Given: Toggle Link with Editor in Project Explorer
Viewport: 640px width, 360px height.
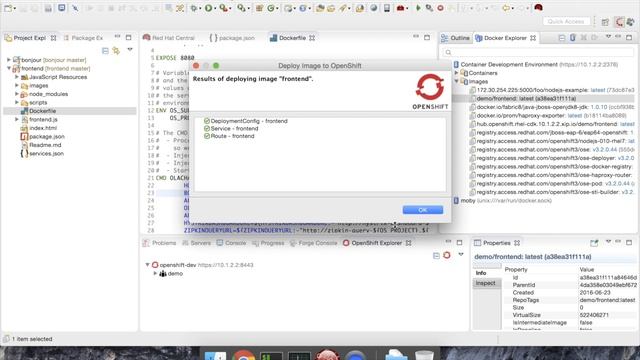Looking at the screenshot, I should coord(116,51).
